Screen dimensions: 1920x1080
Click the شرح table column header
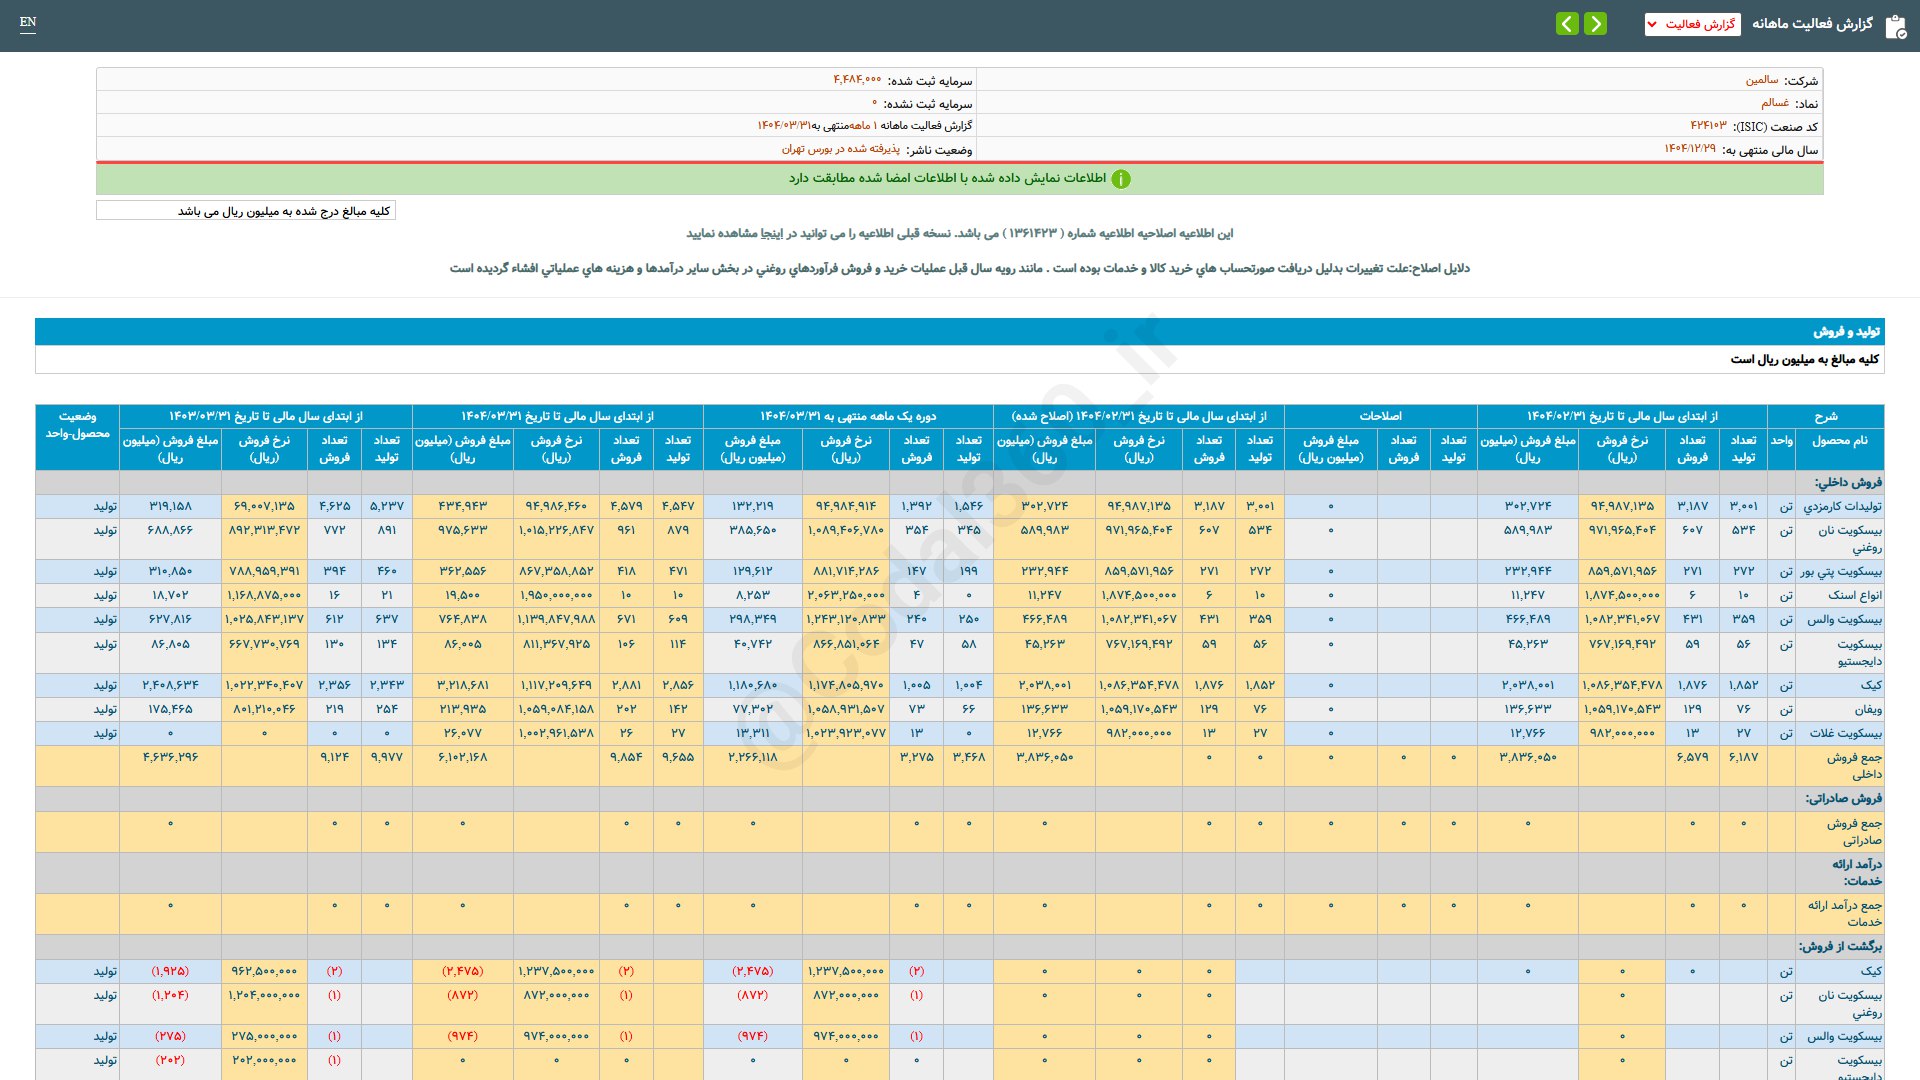(x=1825, y=416)
